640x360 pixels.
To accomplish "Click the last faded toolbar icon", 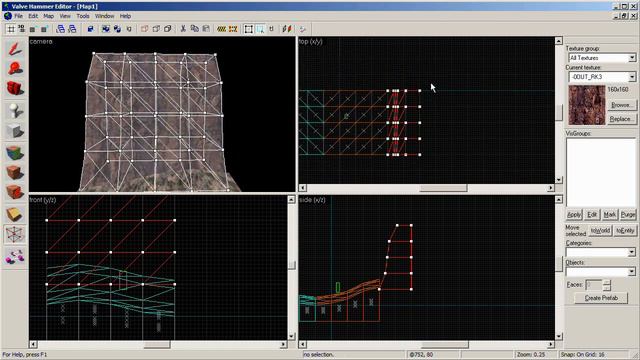I will click(302, 29).
